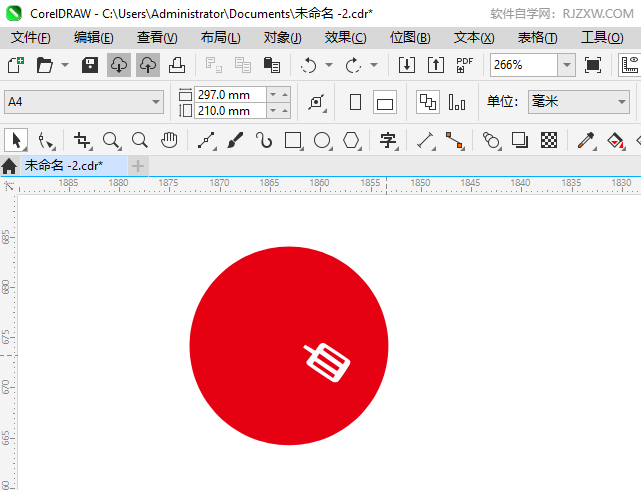The width and height of the screenshot is (641, 490).
Task: Open the dropdown arrow beside Open folder
Action: tap(65, 65)
